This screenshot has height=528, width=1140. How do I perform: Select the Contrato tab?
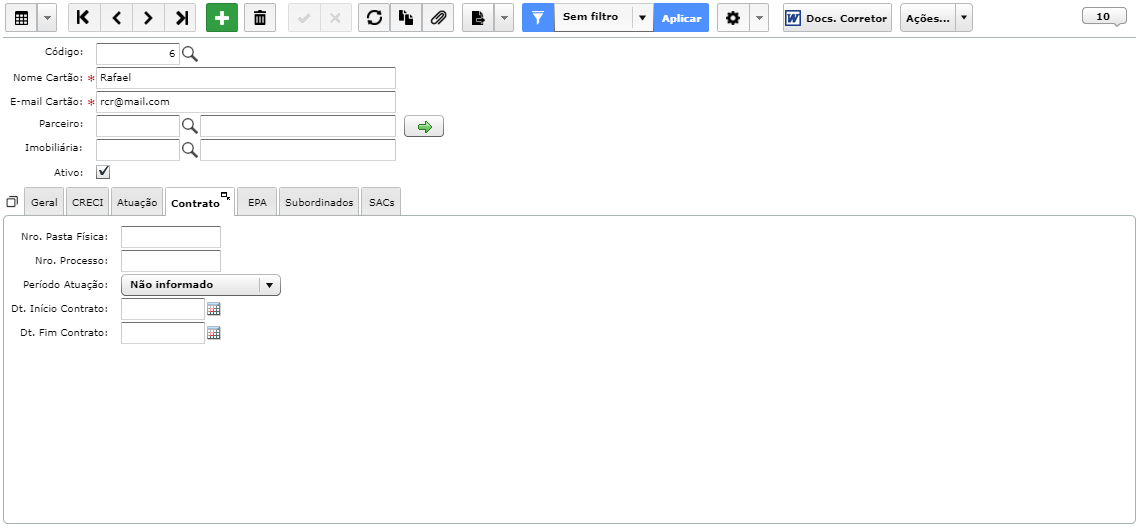pyautogui.click(x=195, y=203)
